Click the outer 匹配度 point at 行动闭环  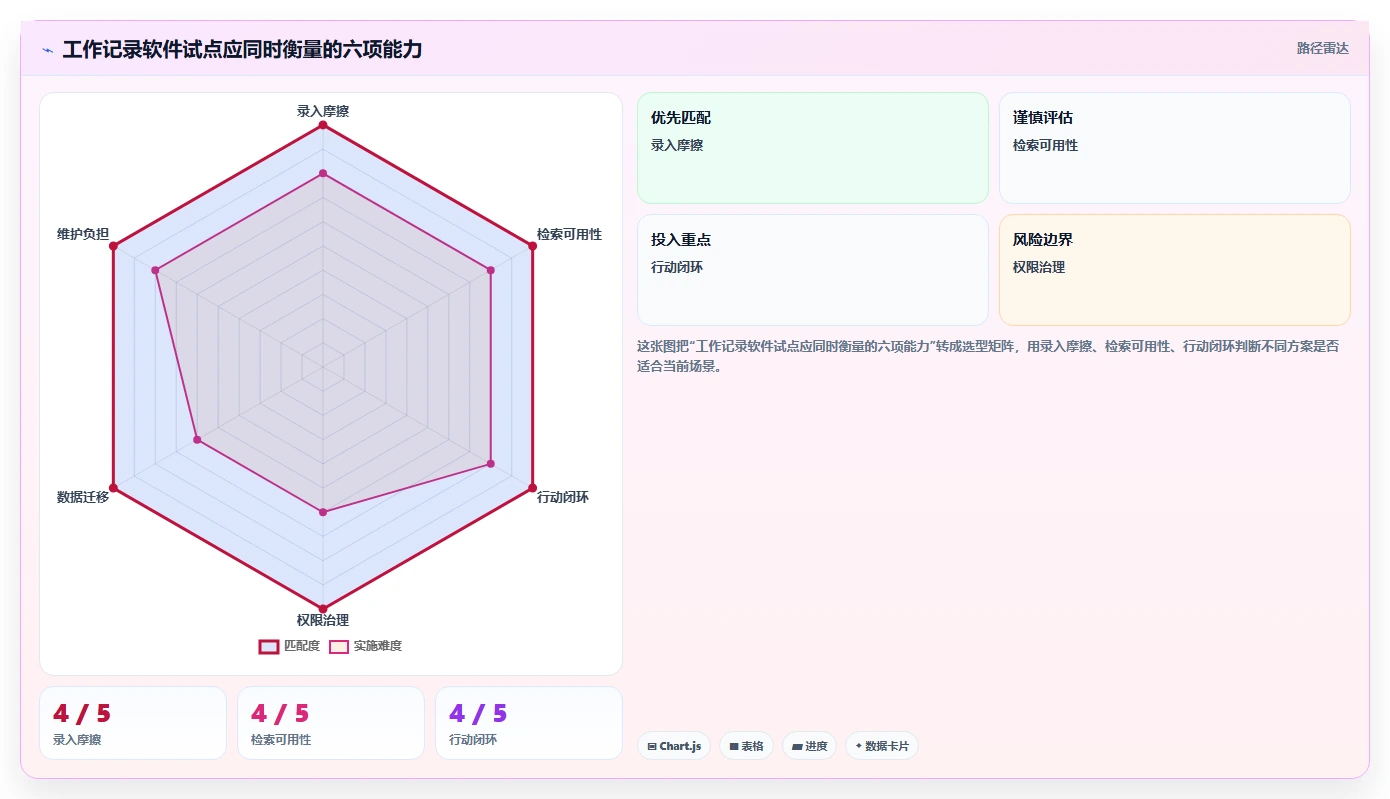532,488
